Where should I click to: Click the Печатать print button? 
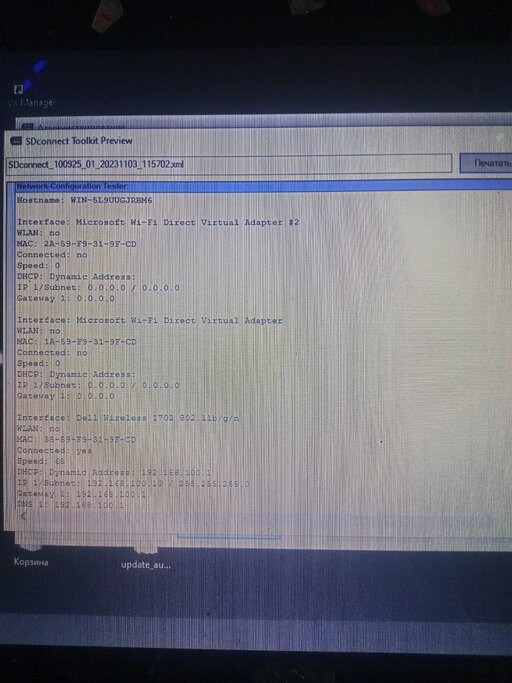click(487, 163)
